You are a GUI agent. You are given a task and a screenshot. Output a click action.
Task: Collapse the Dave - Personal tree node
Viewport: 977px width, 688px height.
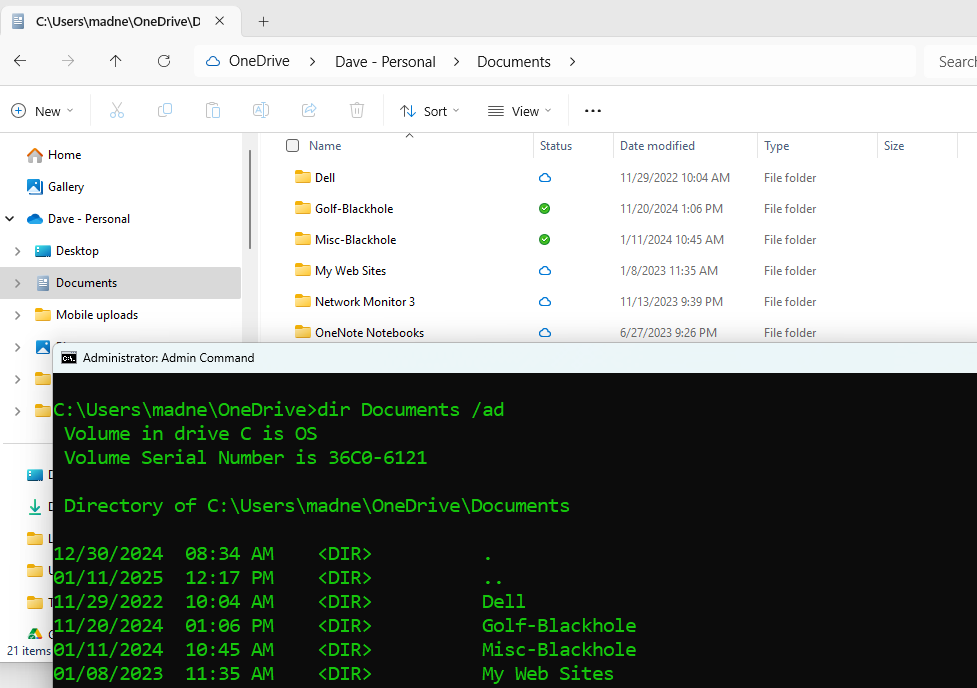click(10, 218)
